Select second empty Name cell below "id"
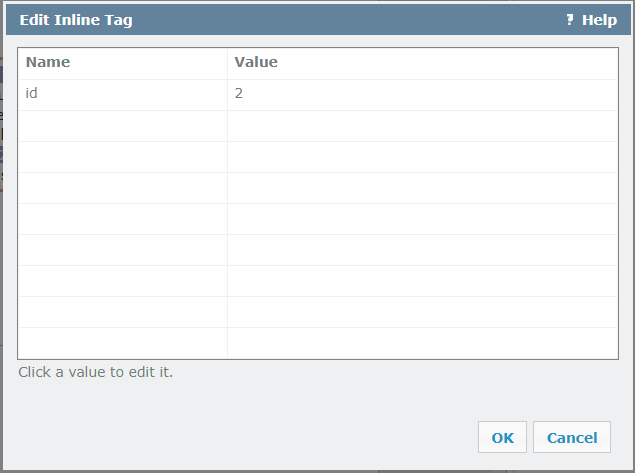Image resolution: width=635 pixels, height=473 pixels. click(122, 156)
